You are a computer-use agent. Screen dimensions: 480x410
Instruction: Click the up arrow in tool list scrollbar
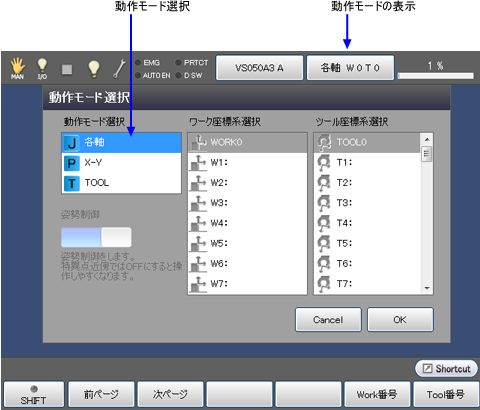tap(427, 139)
